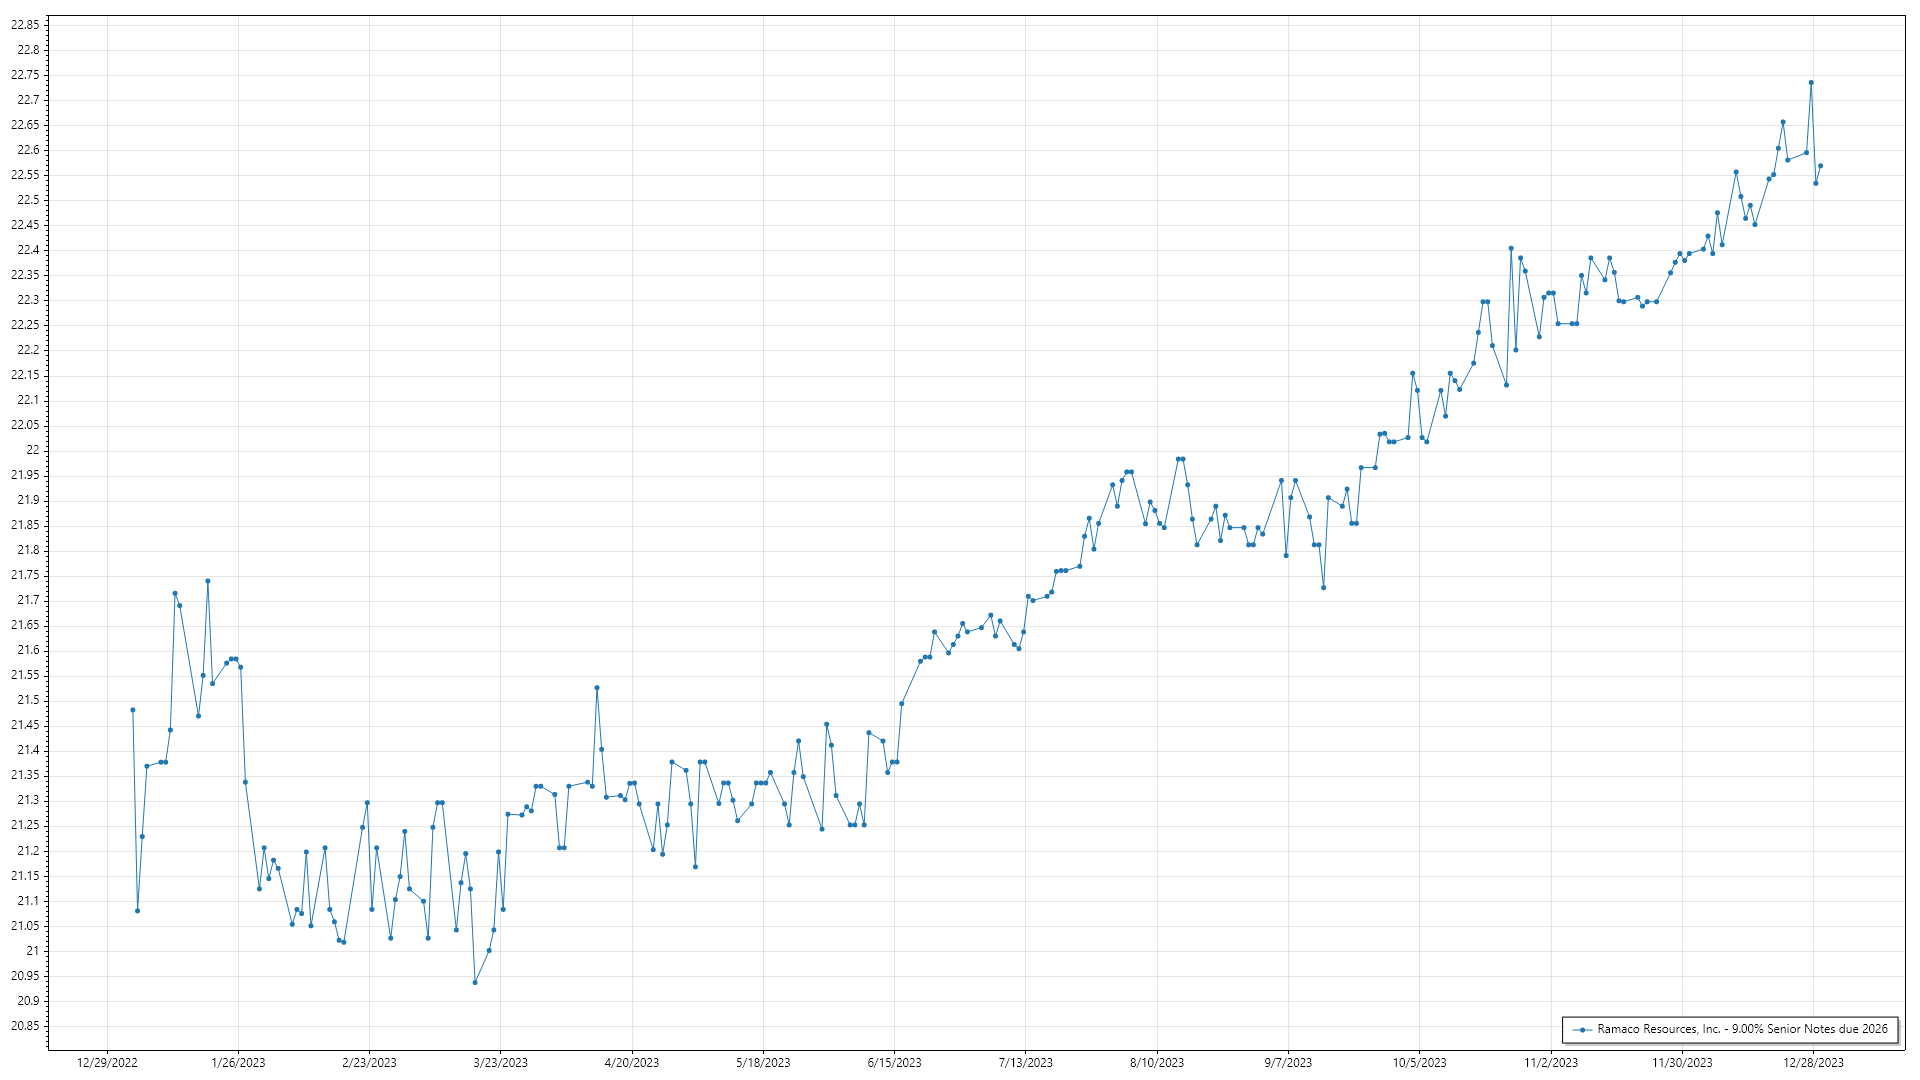This screenshot has height=1080, width=1920.
Task: Click the Ramaco Resources legend text
Action: [1742, 1029]
